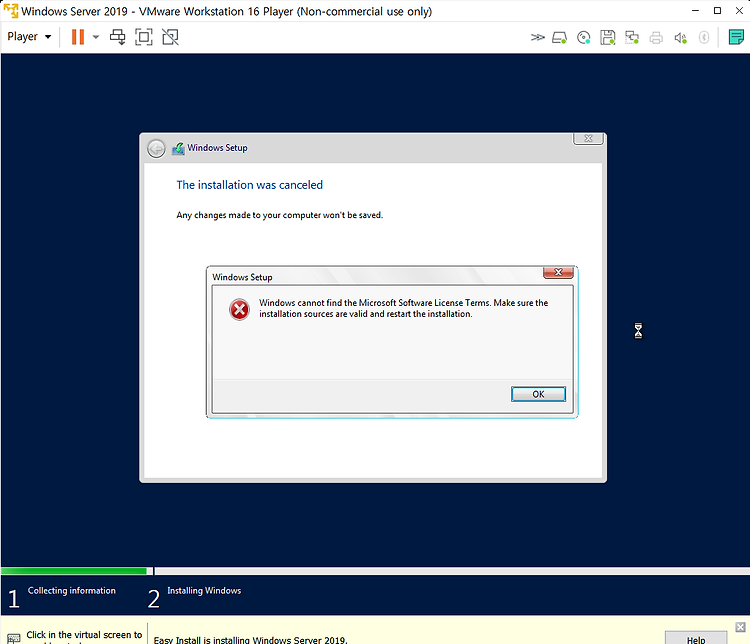Click the back arrow in Windows Setup
750x644 pixels.
coord(156,148)
